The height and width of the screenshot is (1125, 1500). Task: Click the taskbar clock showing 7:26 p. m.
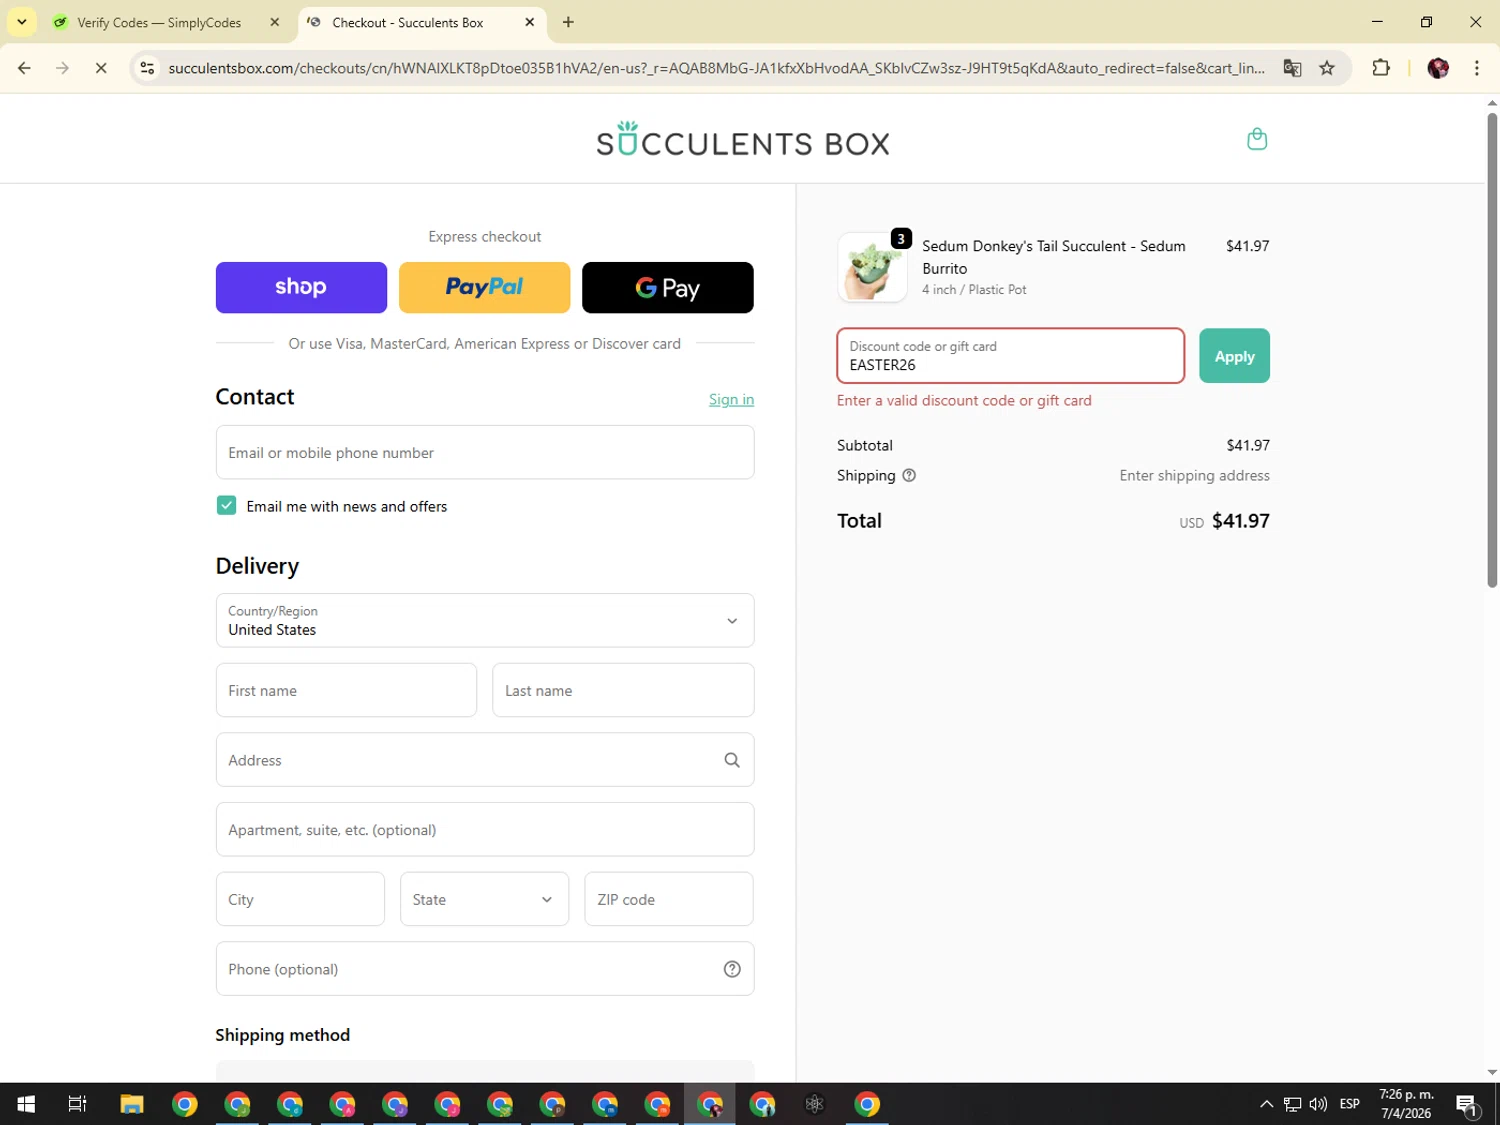coord(1406,1104)
